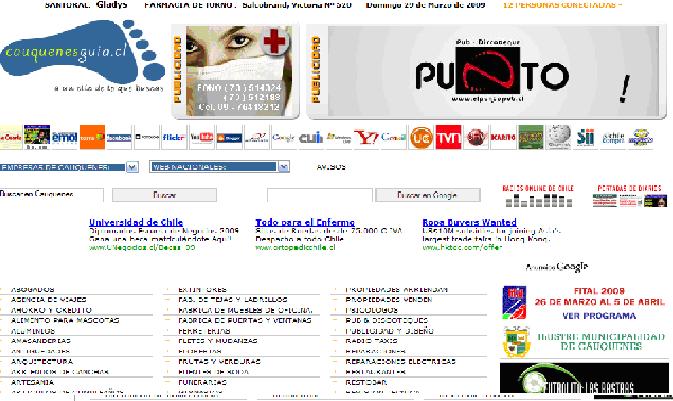Open the Abogados category
This screenshot has height=401, width=673.
point(33,290)
